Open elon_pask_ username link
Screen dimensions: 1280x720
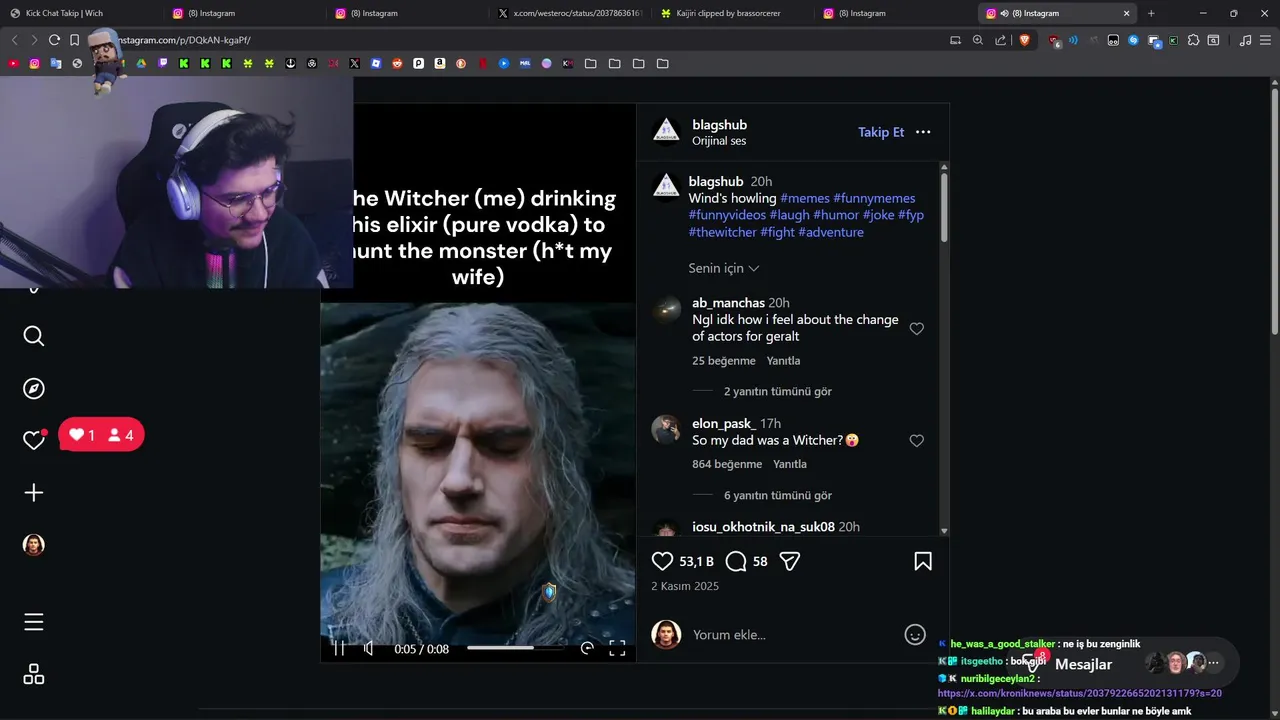coord(724,424)
